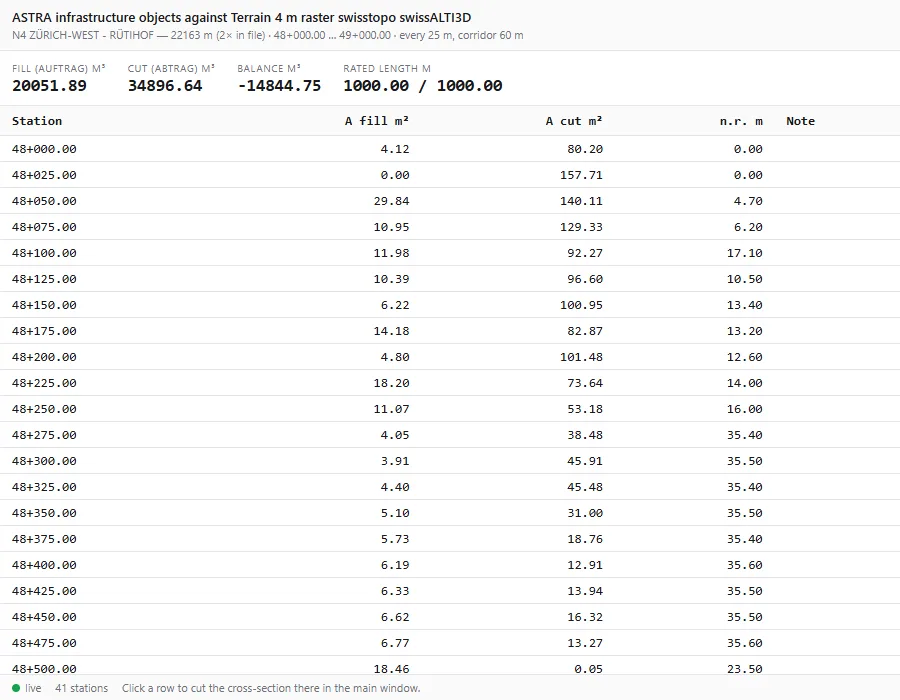Click the A fill m² column header
The image size is (900, 700).
(x=377, y=121)
